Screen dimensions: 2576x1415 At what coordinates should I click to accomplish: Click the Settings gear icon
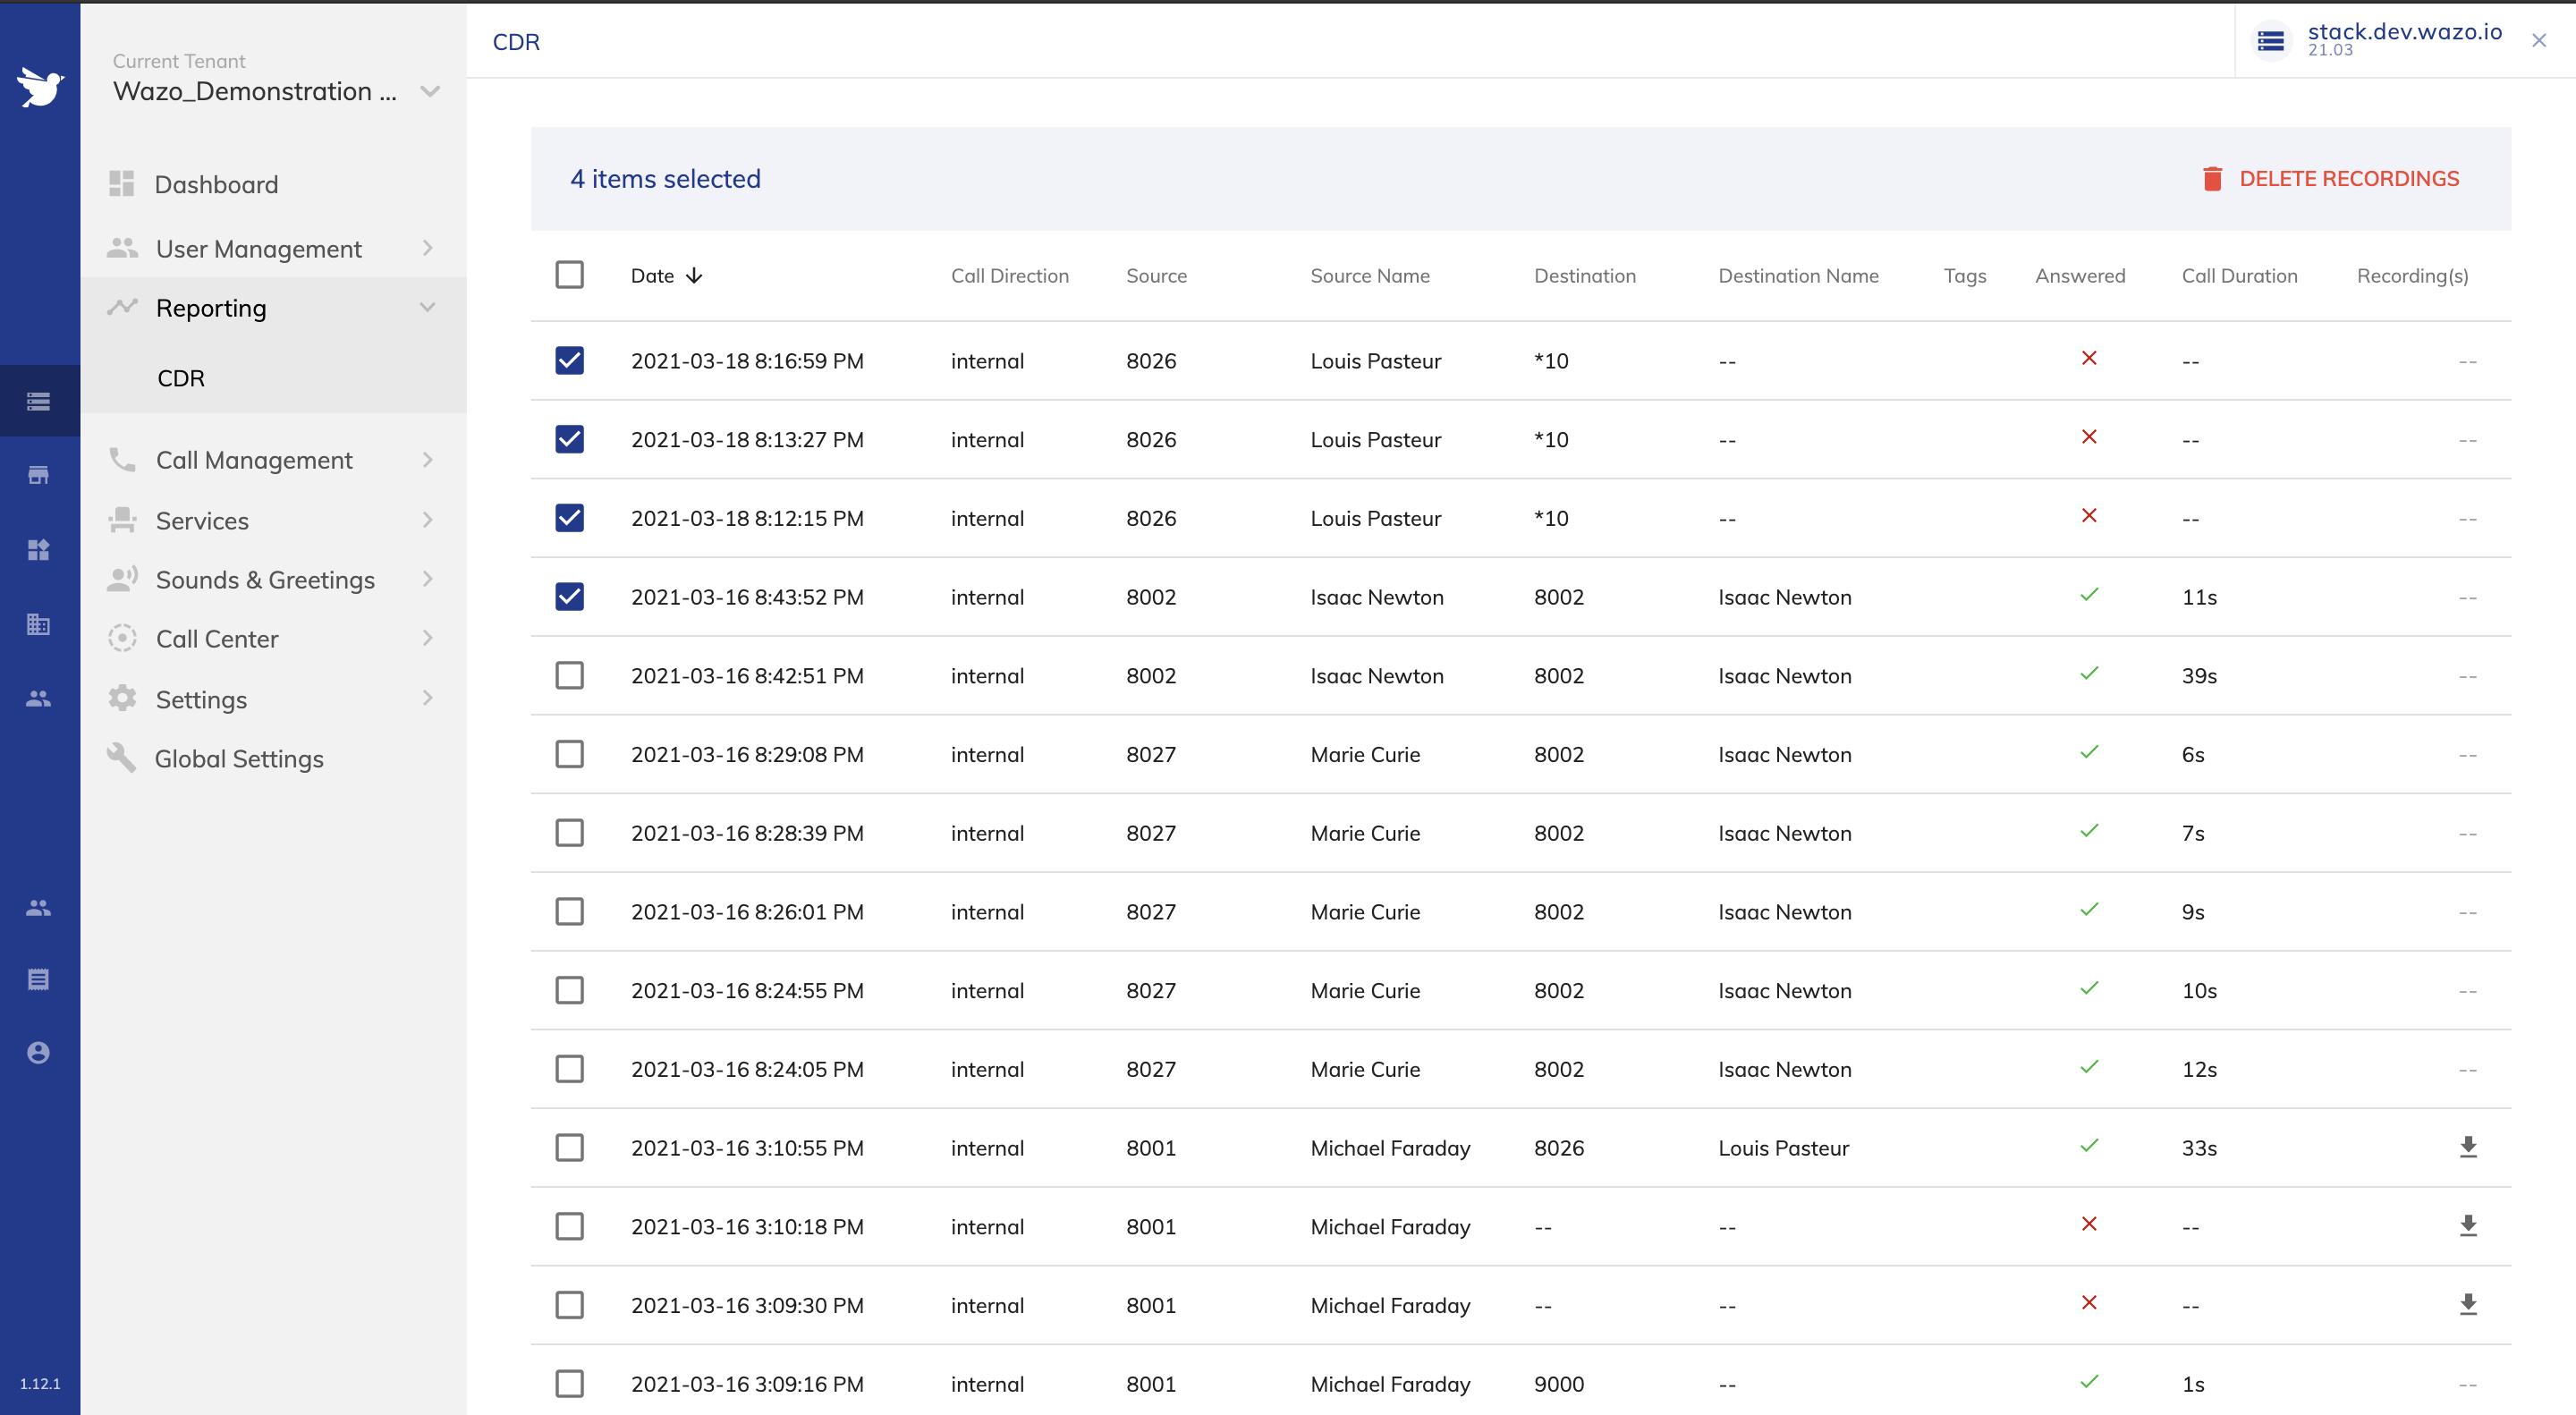122,698
